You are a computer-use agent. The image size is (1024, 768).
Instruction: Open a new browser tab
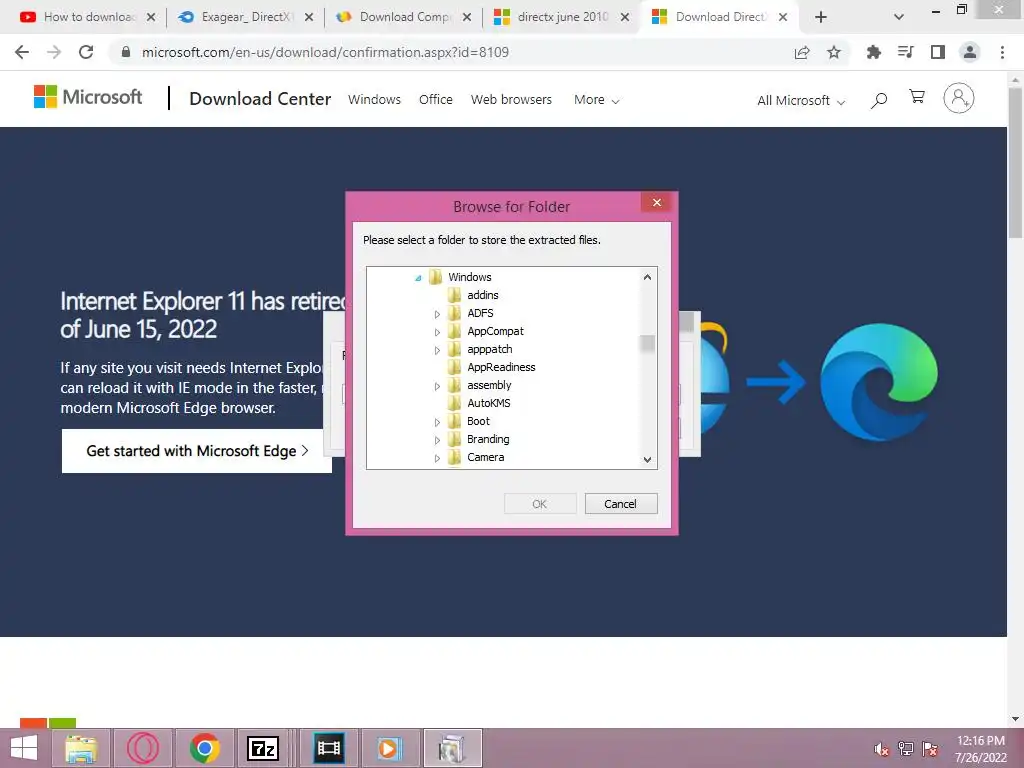point(821,17)
